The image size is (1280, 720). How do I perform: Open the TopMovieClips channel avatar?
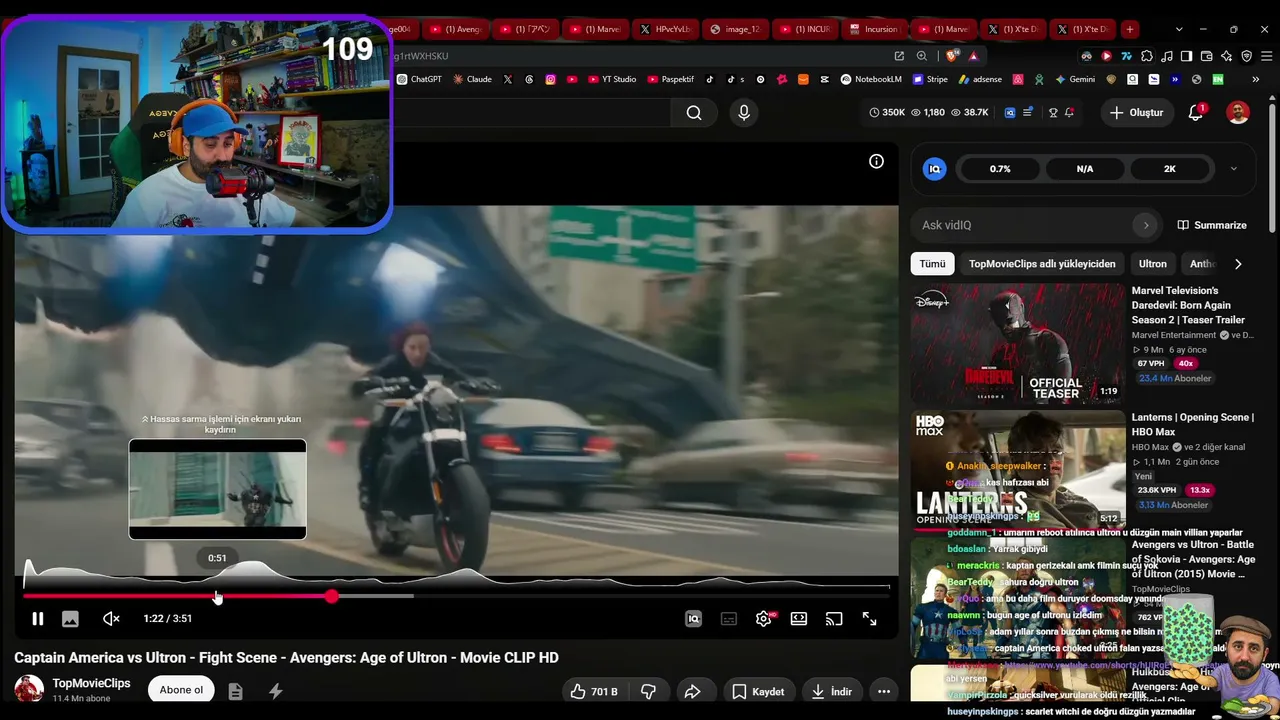[29, 690]
